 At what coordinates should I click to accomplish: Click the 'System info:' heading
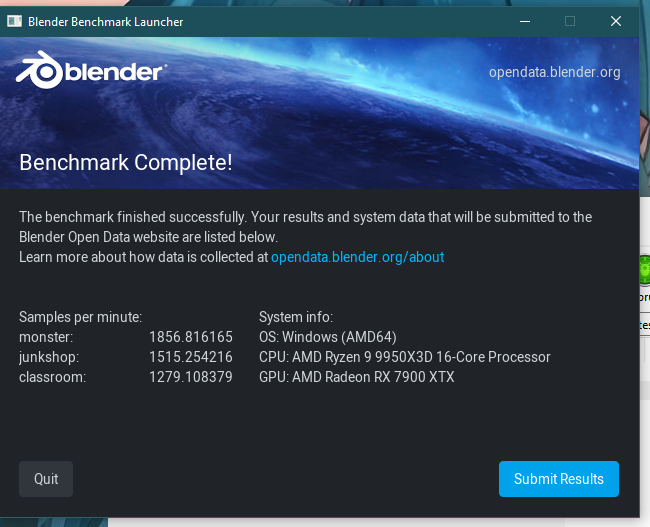296,317
